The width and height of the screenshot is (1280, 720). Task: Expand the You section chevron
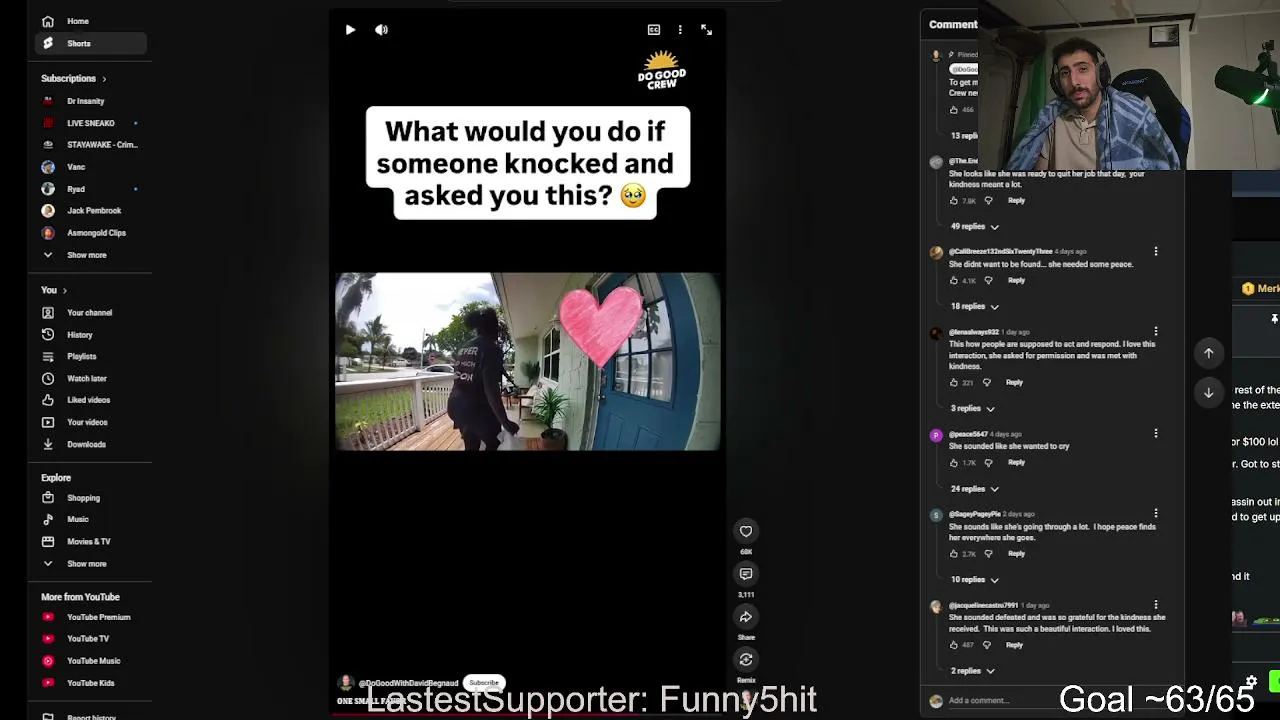[x=65, y=291]
